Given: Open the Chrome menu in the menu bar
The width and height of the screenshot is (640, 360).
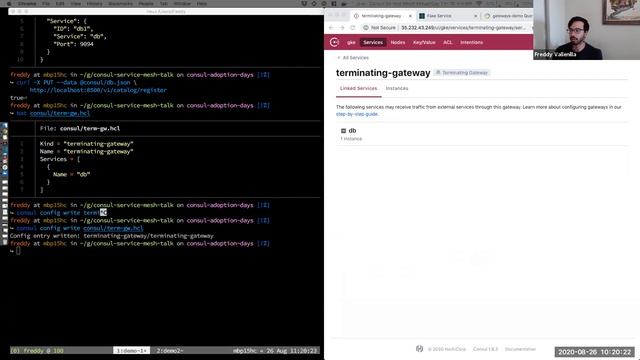Looking at the screenshot, I should click(27, 3).
